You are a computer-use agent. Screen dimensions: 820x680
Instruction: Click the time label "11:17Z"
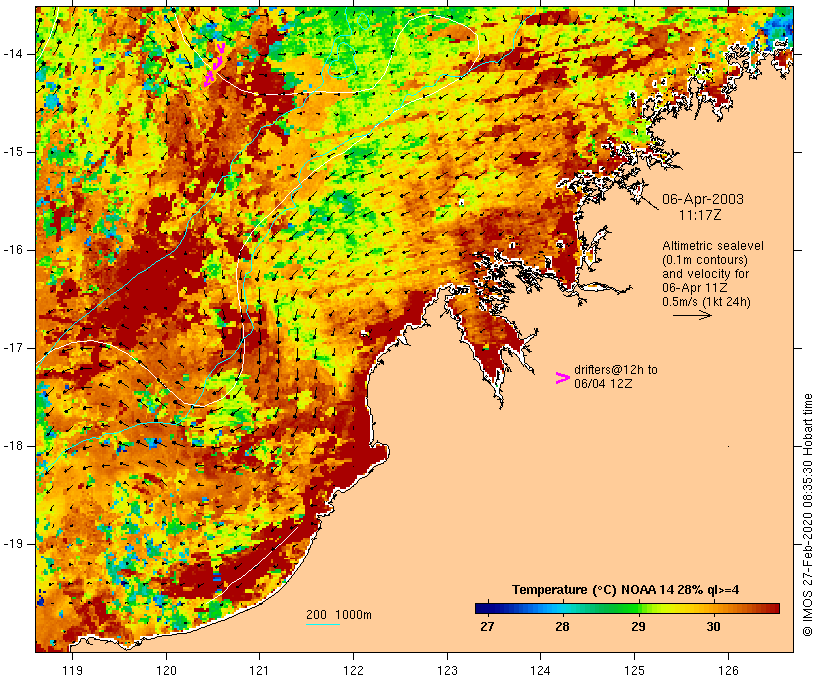pyautogui.click(x=700, y=215)
